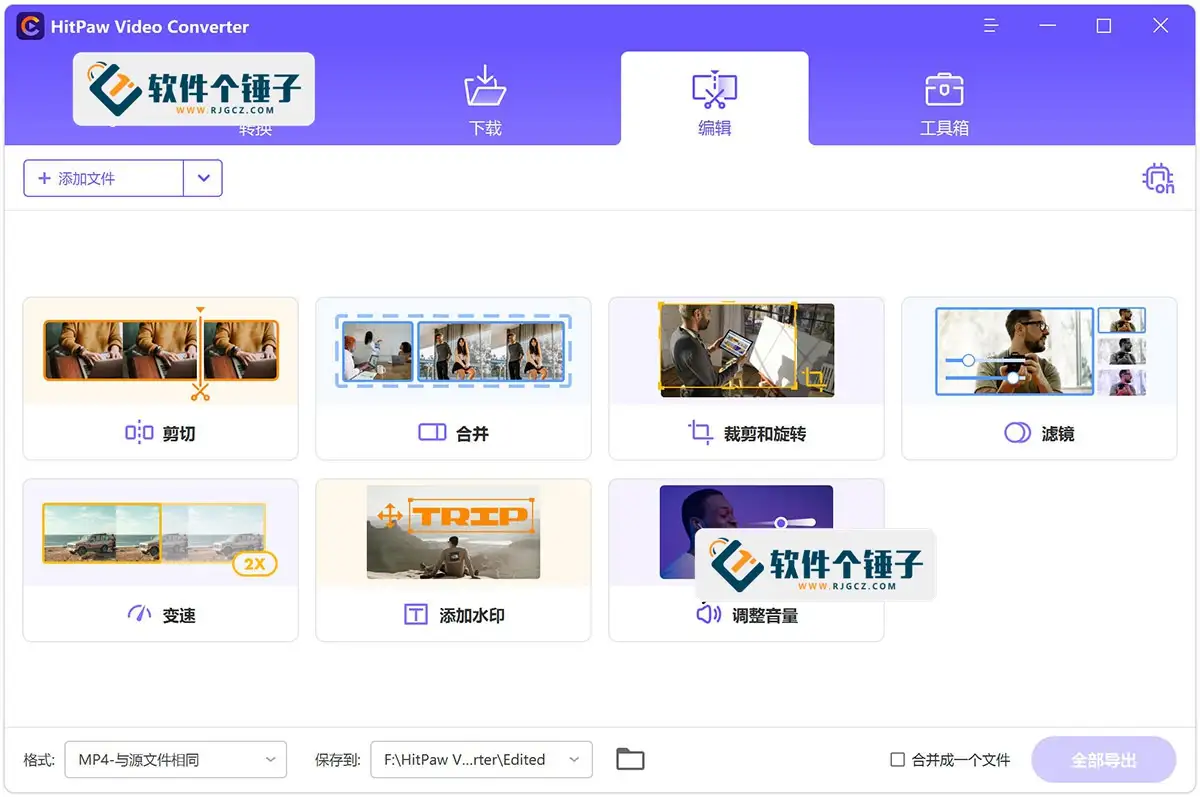1200x797 pixels.
Task: Switch to the 工具箱 toolbox tab
Action: [943, 98]
